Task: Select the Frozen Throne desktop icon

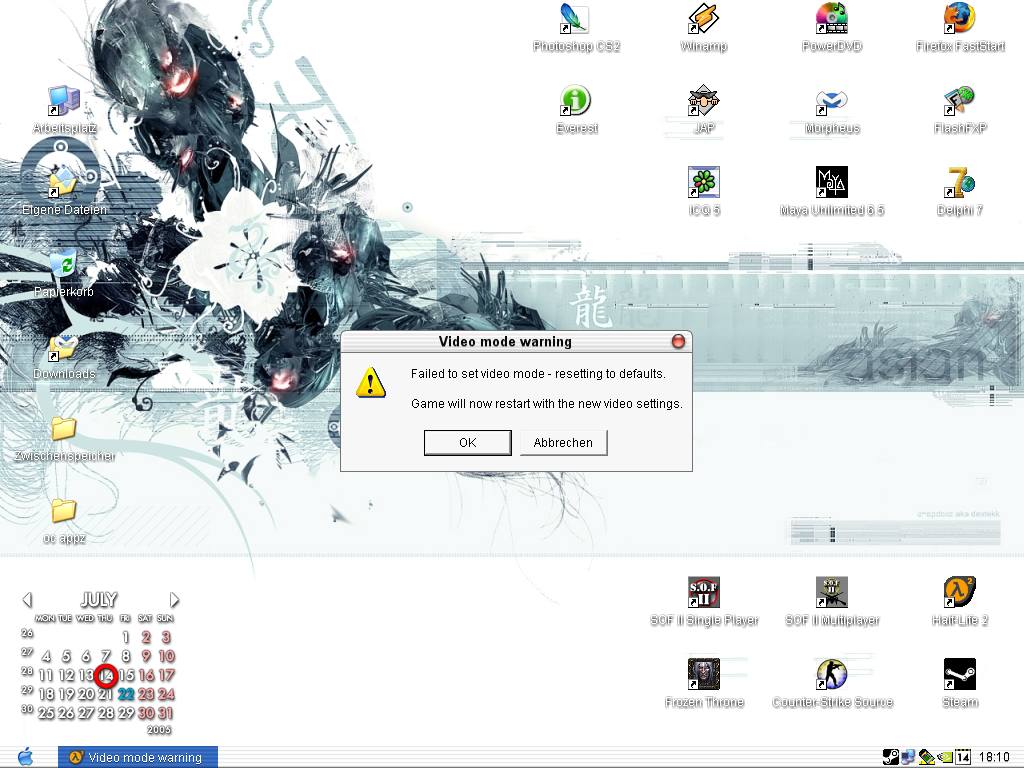Action: [703, 674]
